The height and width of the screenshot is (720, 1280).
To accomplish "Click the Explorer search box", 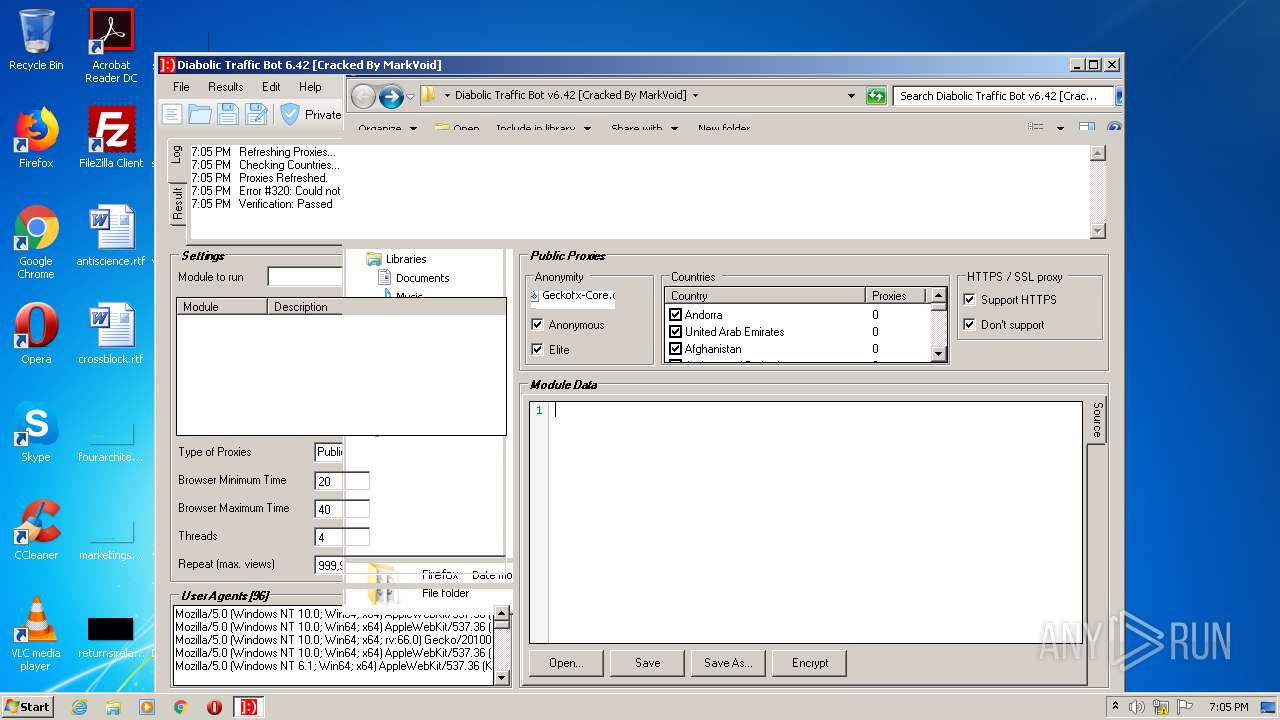I will pos(1004,96).
